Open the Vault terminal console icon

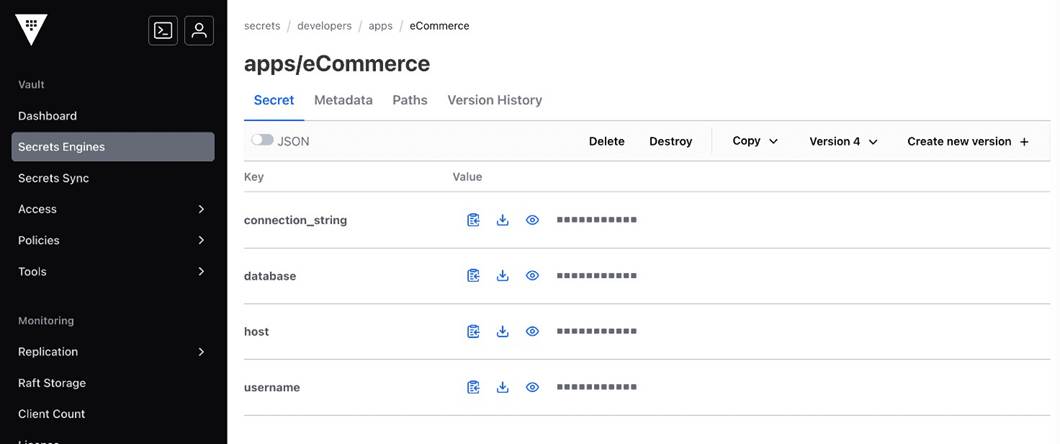[x=163, y=30]
